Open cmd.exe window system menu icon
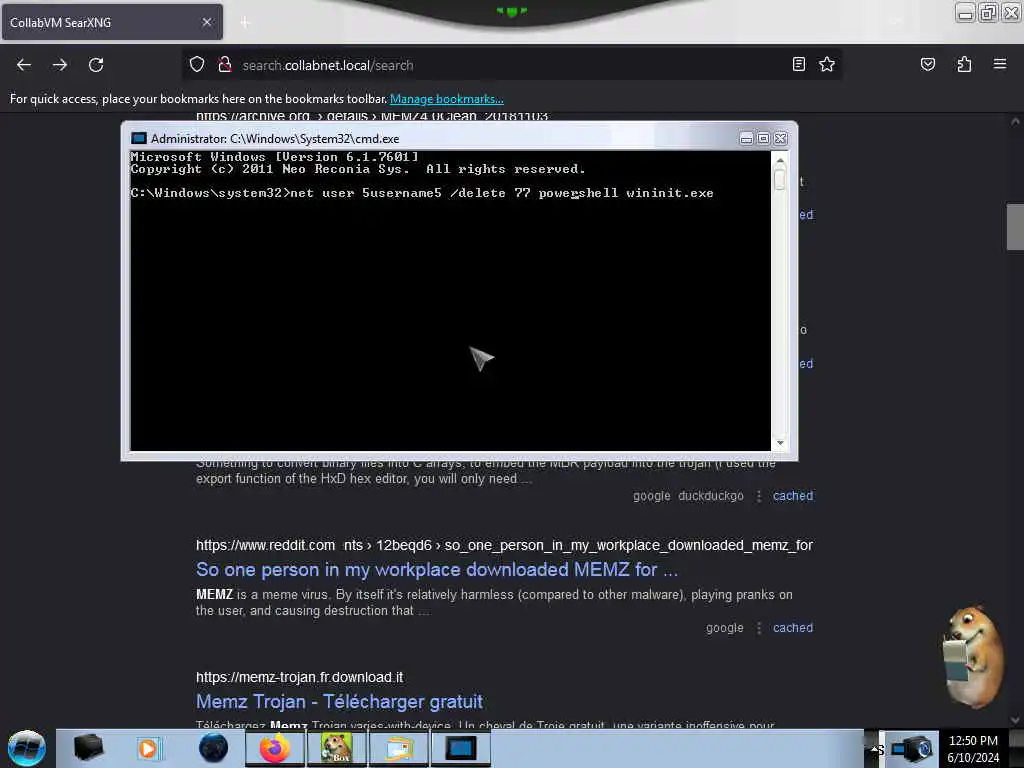Image resolution: width=1024 pixels, height=768 pixels. coord(138,138)
